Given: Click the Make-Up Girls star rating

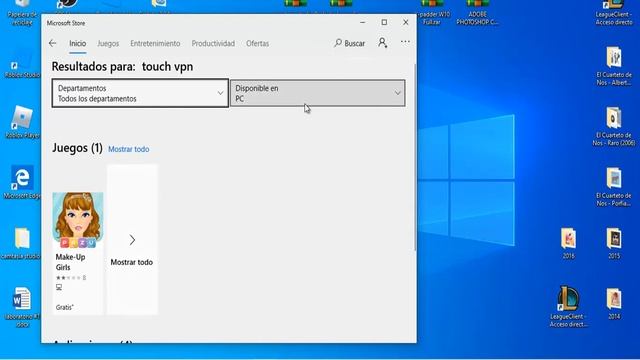Looking at the screenshot, I should pos(71,278).
